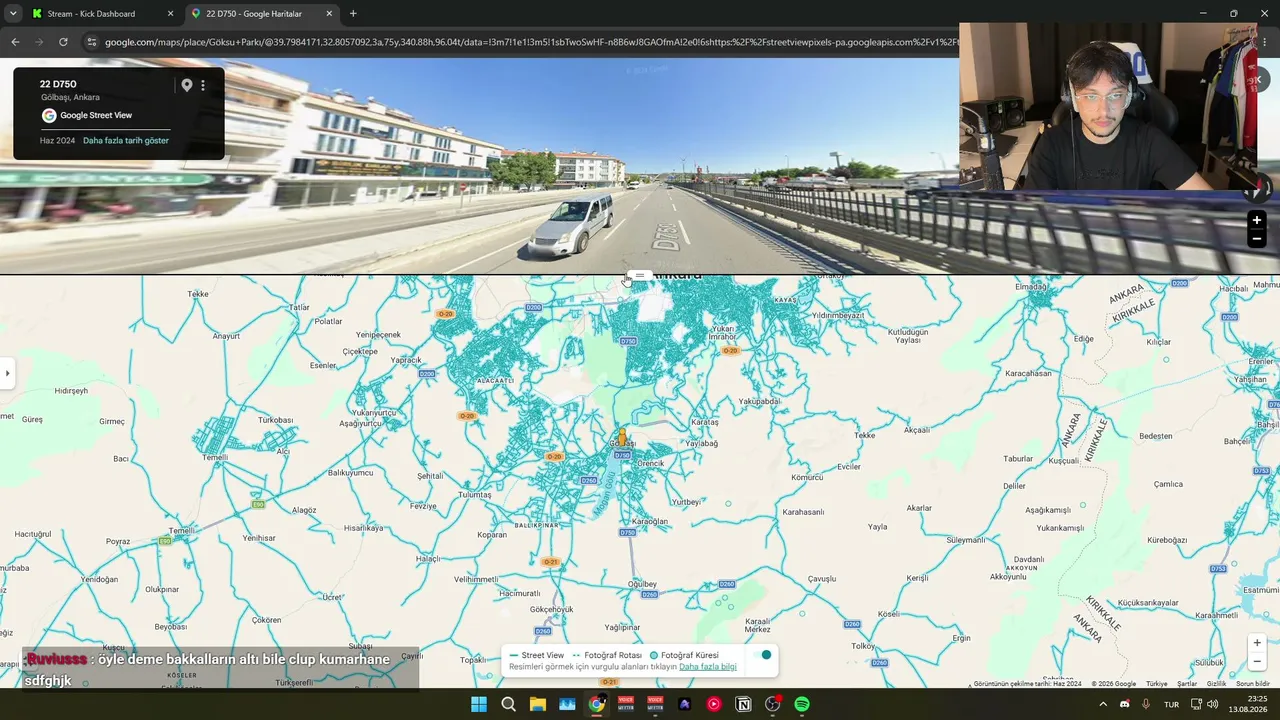The height and width of the screenshot is (720, 1280).
Task: Click the 'Oğulbey' label on the map
Action: (x=642, y=584)
